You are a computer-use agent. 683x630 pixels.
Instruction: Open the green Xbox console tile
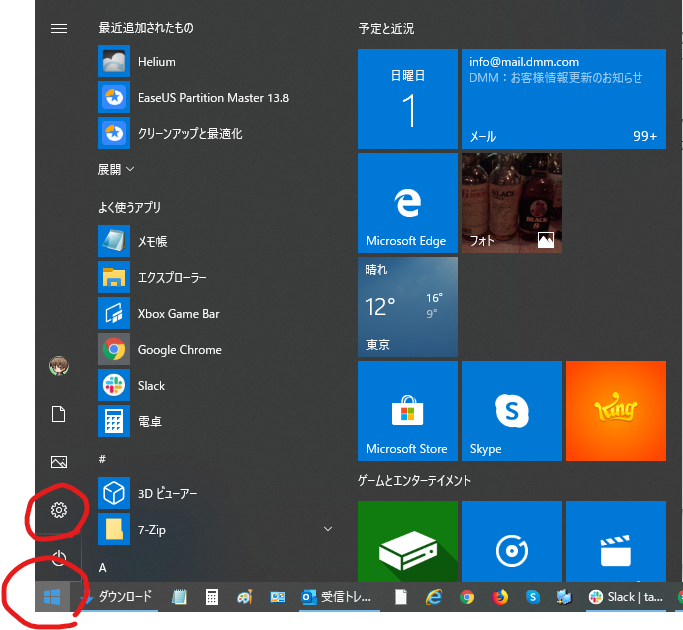(x=408, y=542)
